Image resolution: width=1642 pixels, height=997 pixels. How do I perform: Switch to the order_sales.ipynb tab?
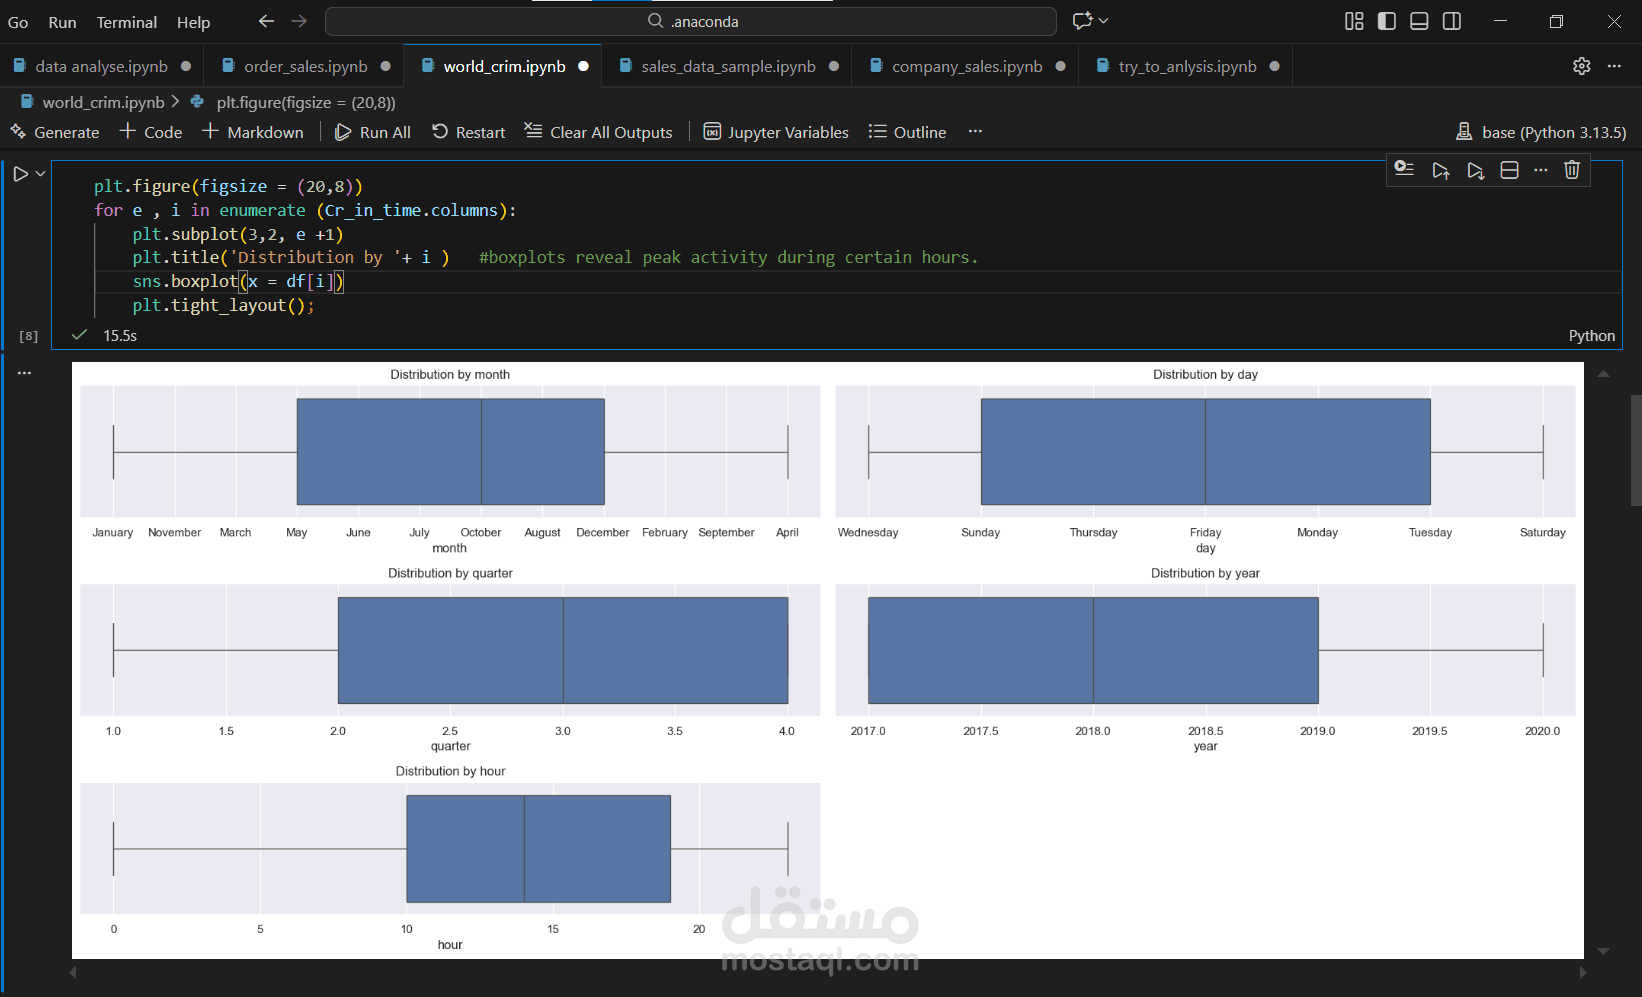coord(305,66)
